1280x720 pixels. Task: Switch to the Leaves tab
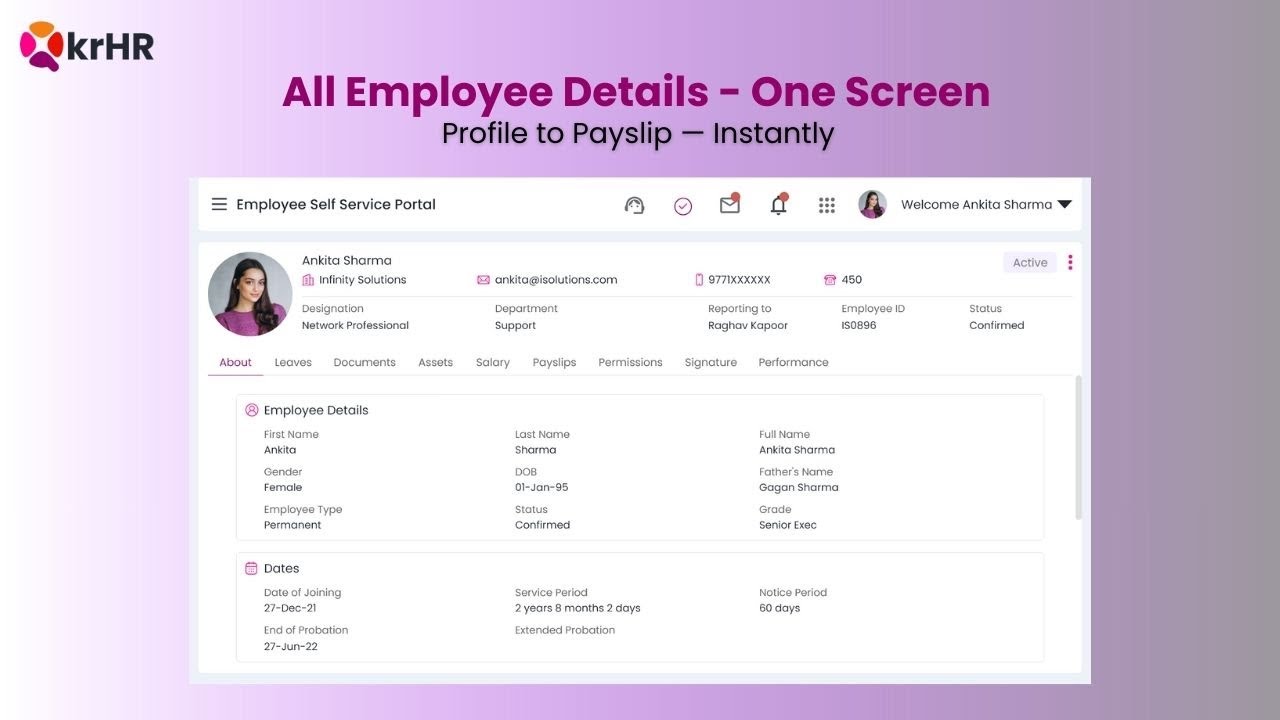pyautogui.click(x=293, y=362)
